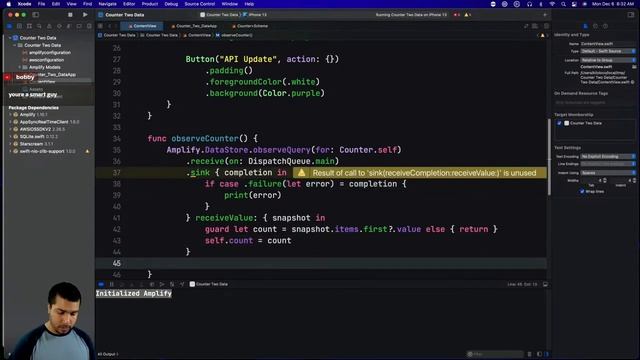Select the iPhone 13 run destination
The image size is (640, 360).
click(255, 15)
